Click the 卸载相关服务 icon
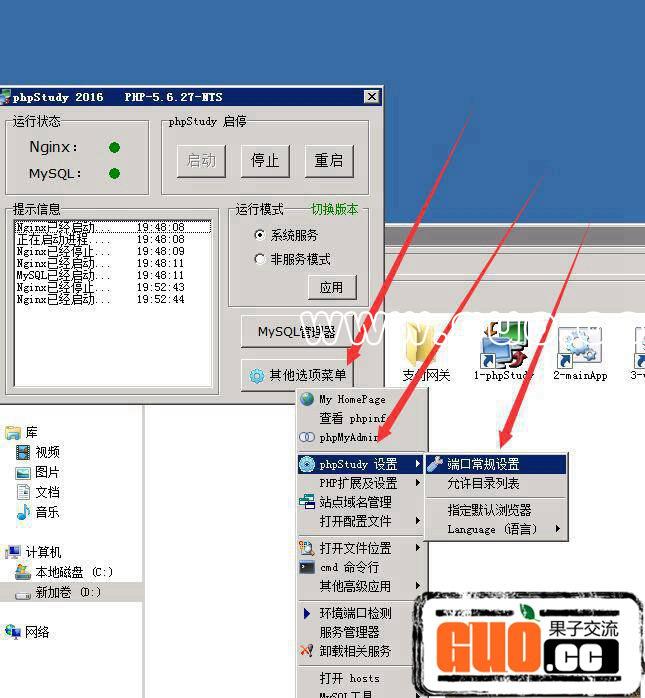Viewport: 645px width, 698px height. pyautogui.click(x=307, y=651)
